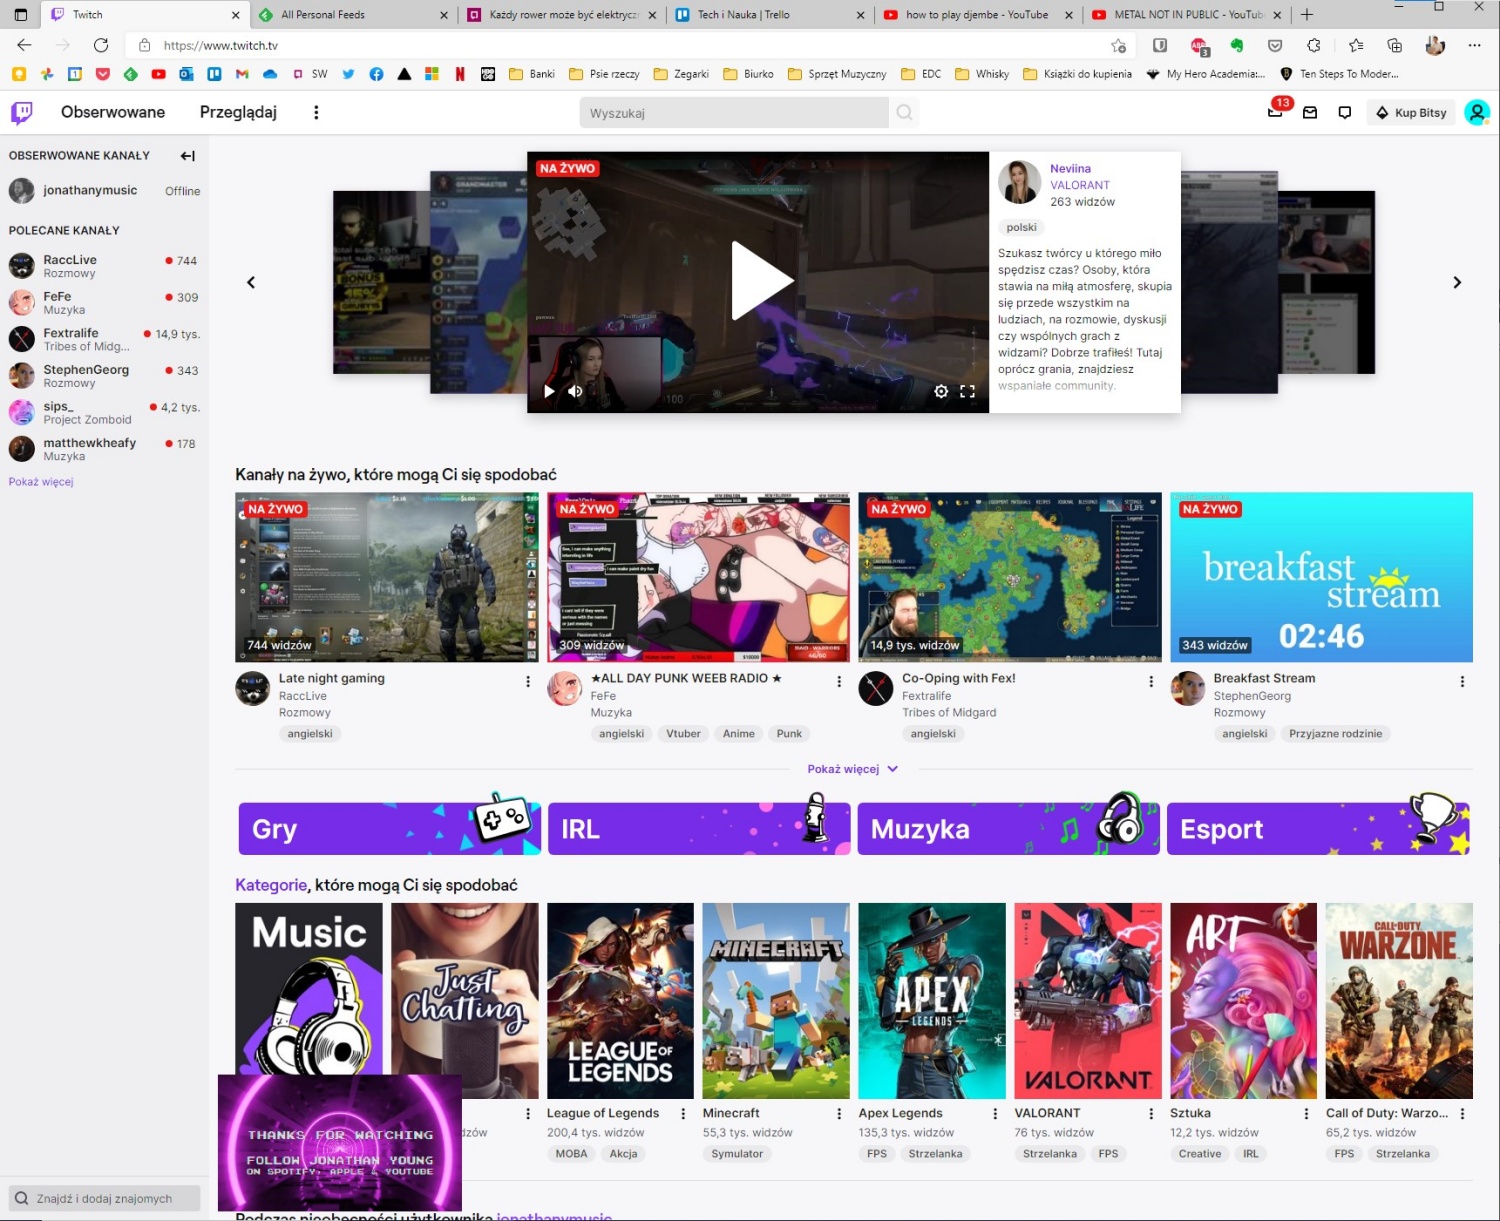
Task: Click the MOBA tag
Action: click(x=571, y=1154)
